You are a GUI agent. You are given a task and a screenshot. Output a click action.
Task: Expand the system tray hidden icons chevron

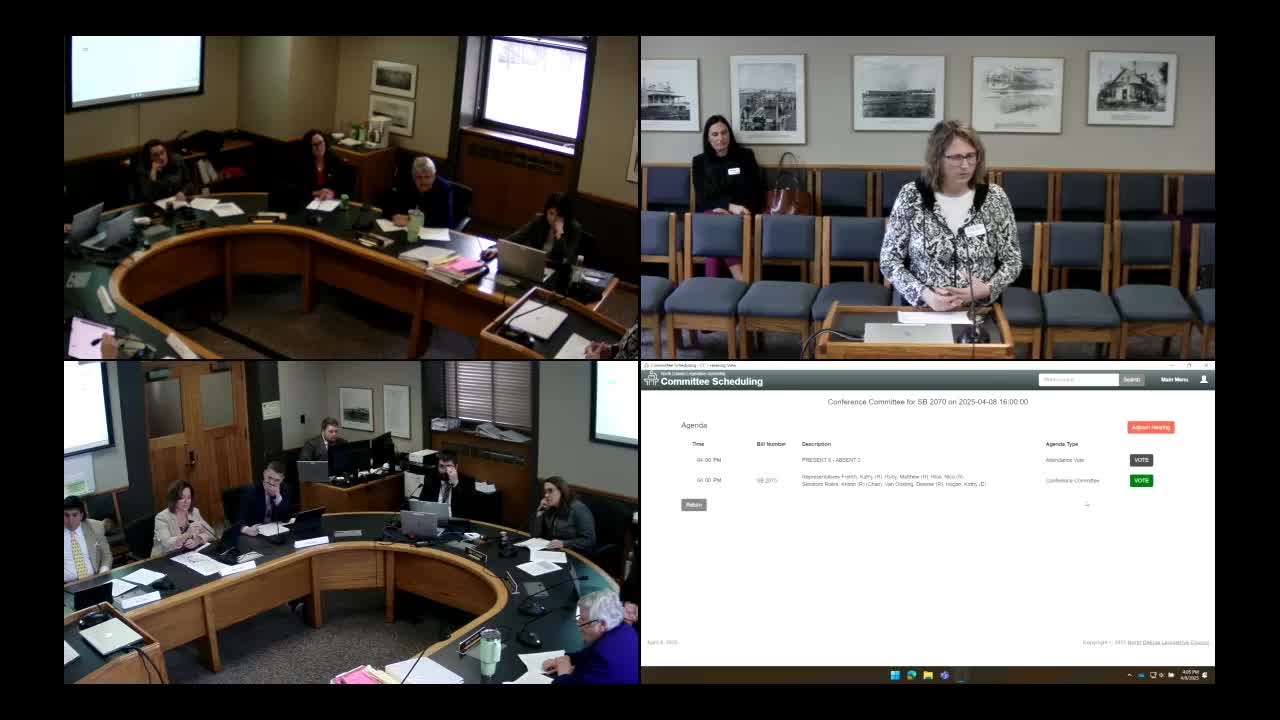click(1130, 675)
